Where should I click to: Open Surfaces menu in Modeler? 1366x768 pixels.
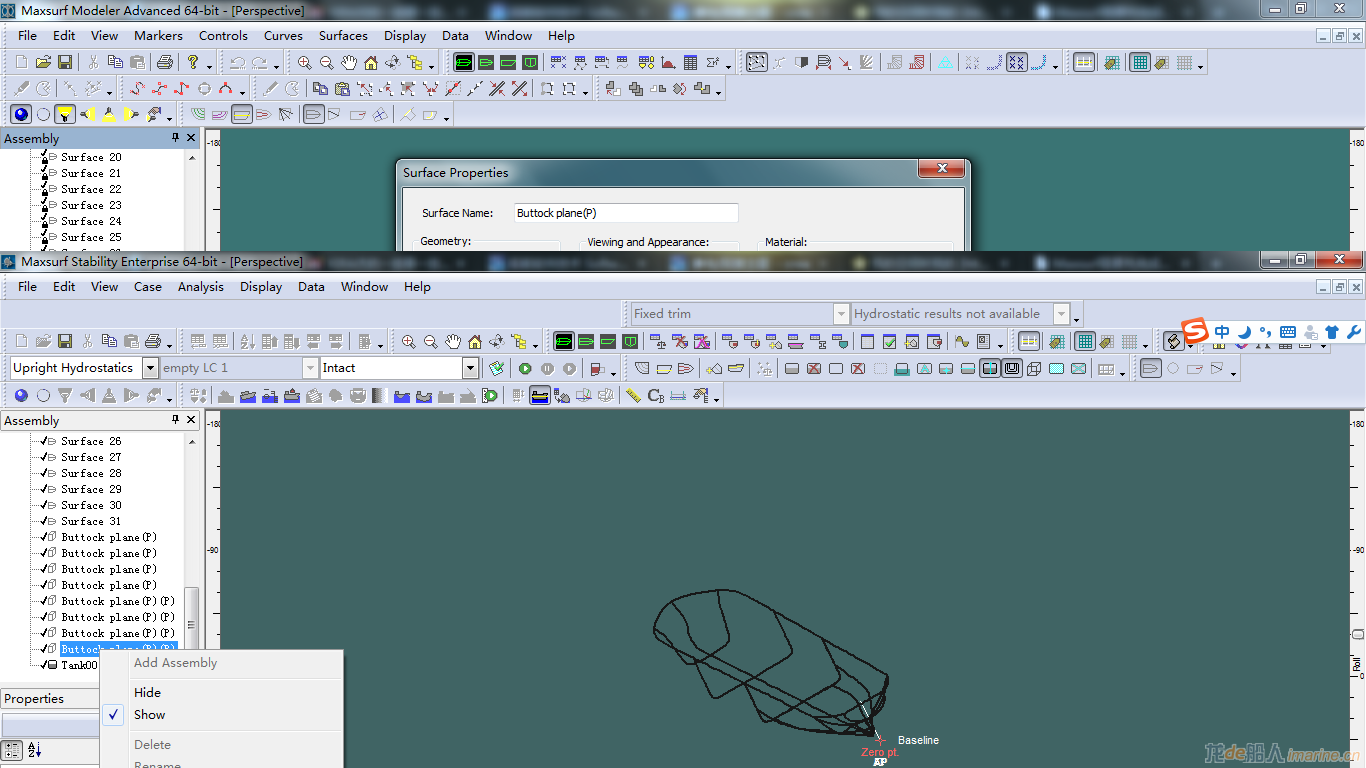click(x=343, y=35)
